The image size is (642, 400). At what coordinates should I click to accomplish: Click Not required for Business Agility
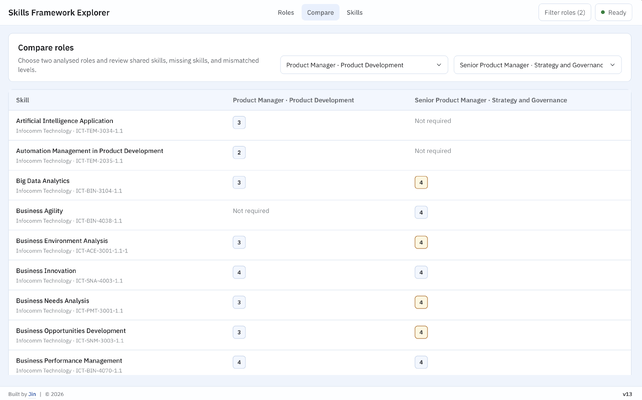[x=251, y=211]
